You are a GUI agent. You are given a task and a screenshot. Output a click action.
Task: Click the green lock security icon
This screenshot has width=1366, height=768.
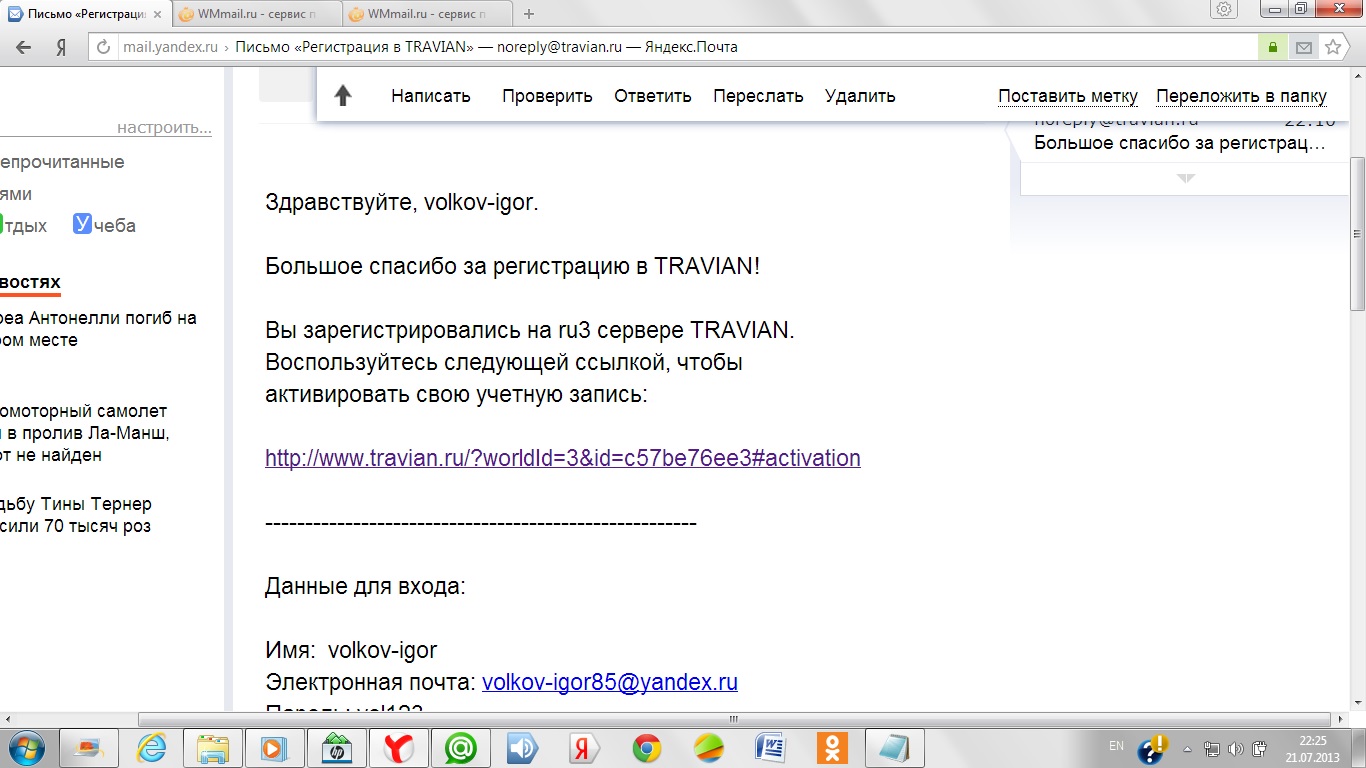coord(1273,47)
